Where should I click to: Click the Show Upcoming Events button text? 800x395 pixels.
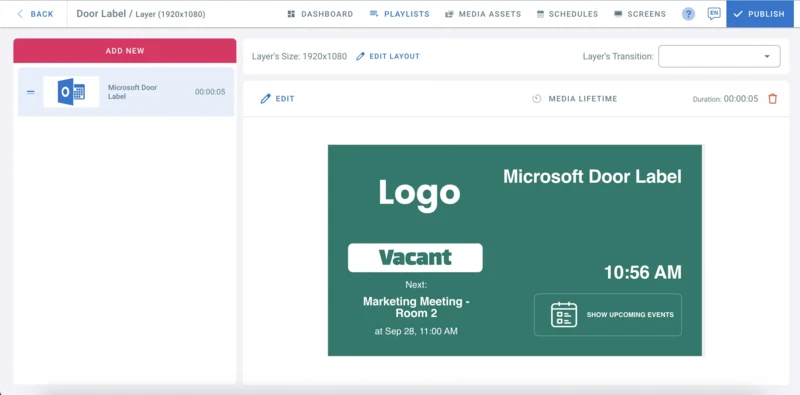pyautogui.click(x=630, y=315)
